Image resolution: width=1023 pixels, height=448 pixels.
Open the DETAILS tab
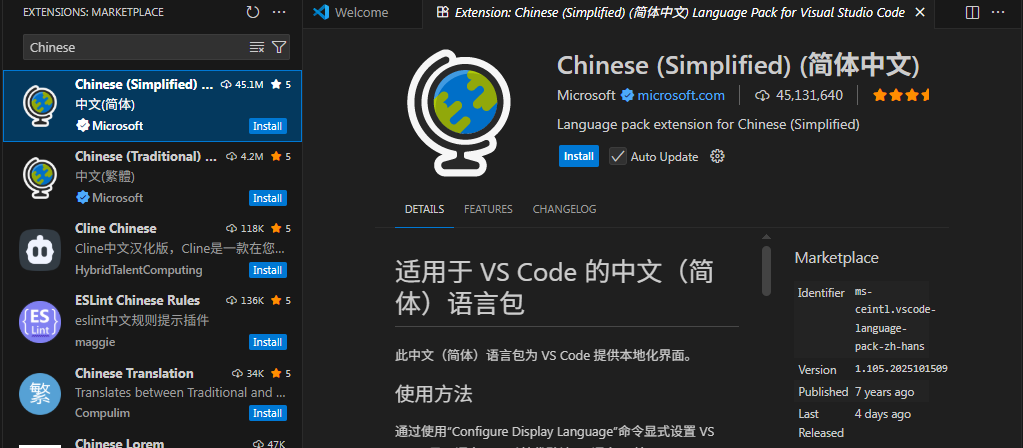424,209
